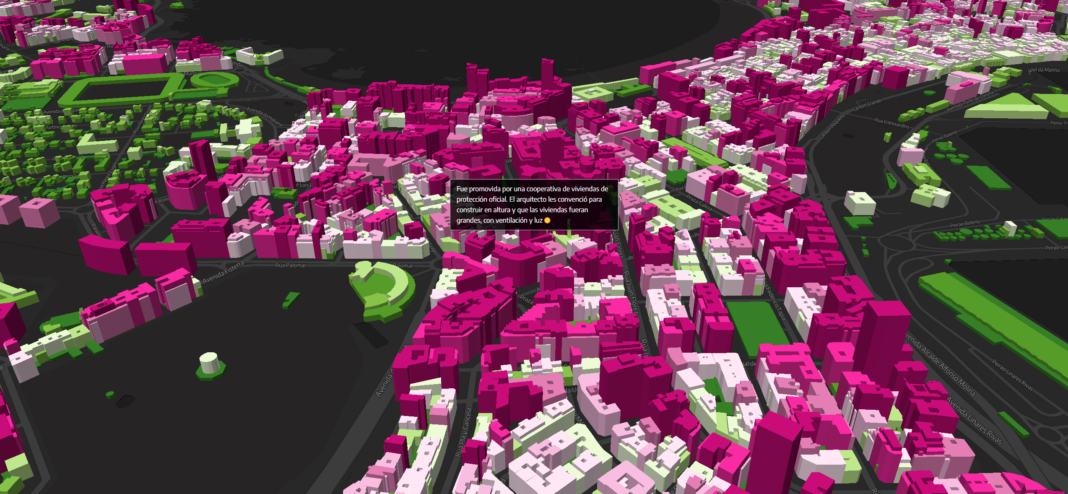Image resolution: width=1068 pixels, height=494 pixels.
Task: Select the dark green park among pink blocks
Action: point(757,327)
